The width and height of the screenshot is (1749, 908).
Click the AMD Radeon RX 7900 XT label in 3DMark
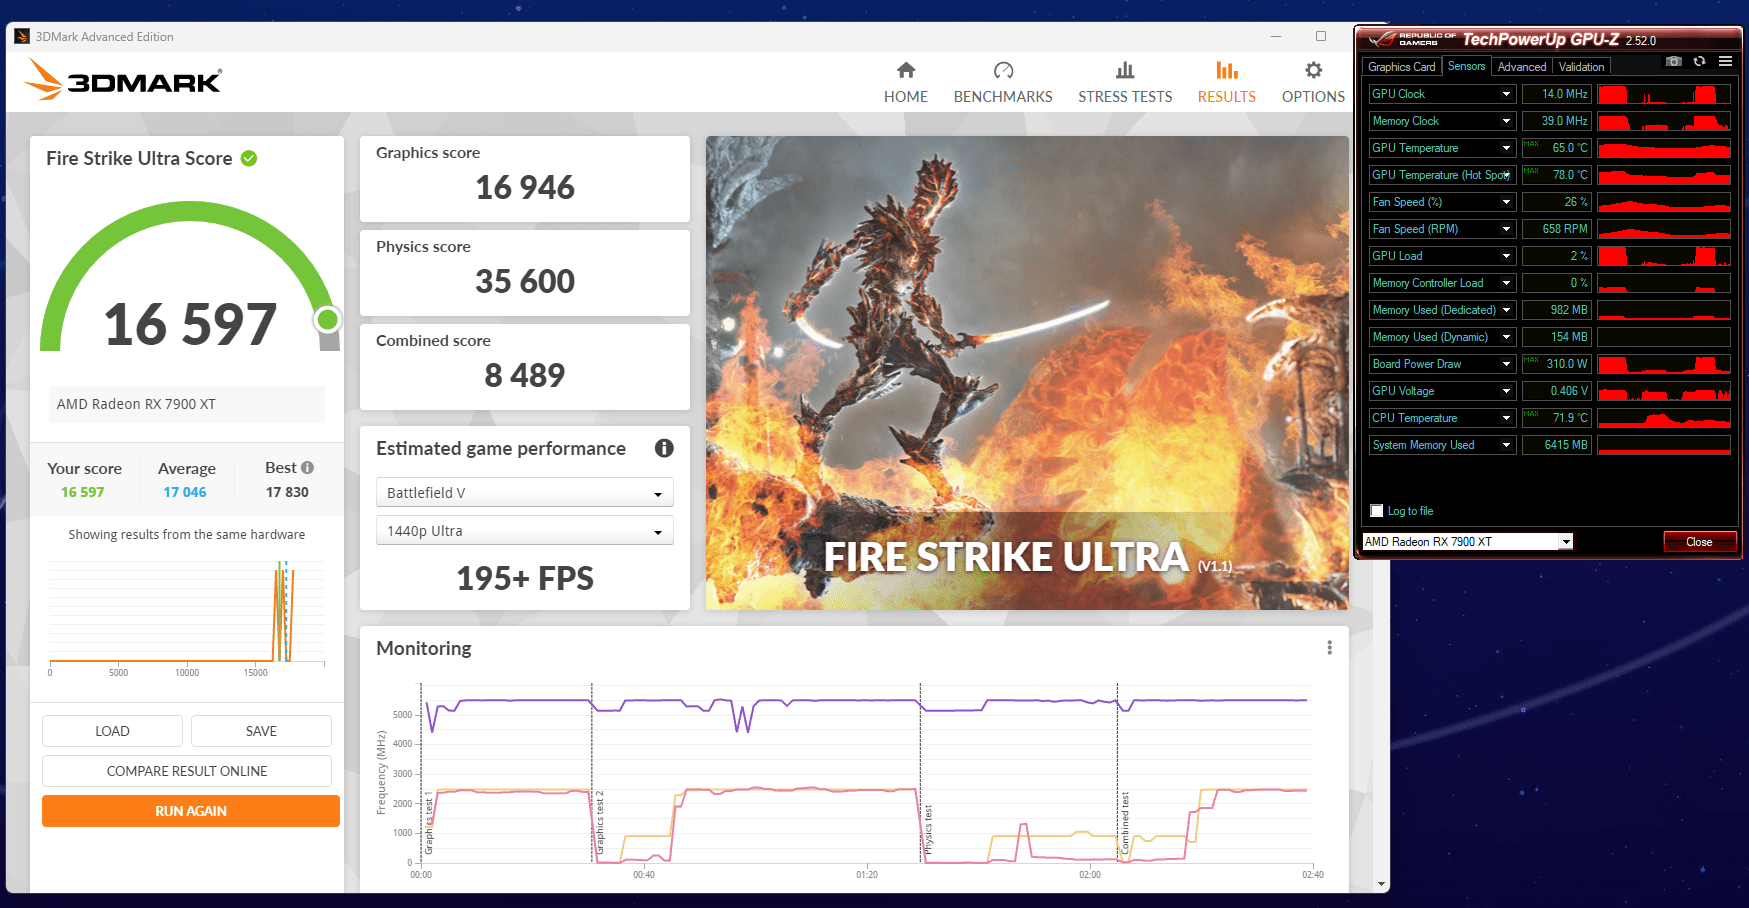tap(136, 404)
